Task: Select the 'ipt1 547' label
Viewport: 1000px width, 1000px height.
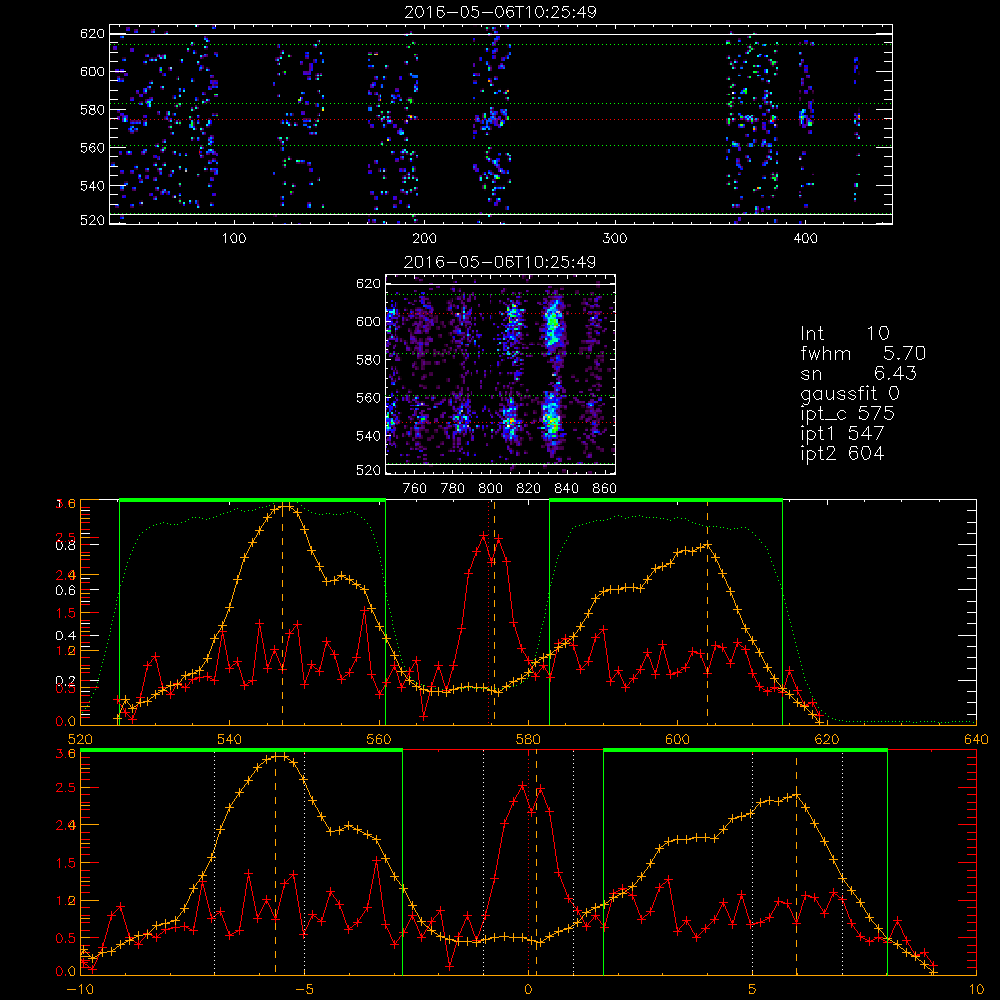Action: click(x=842, y=434)
